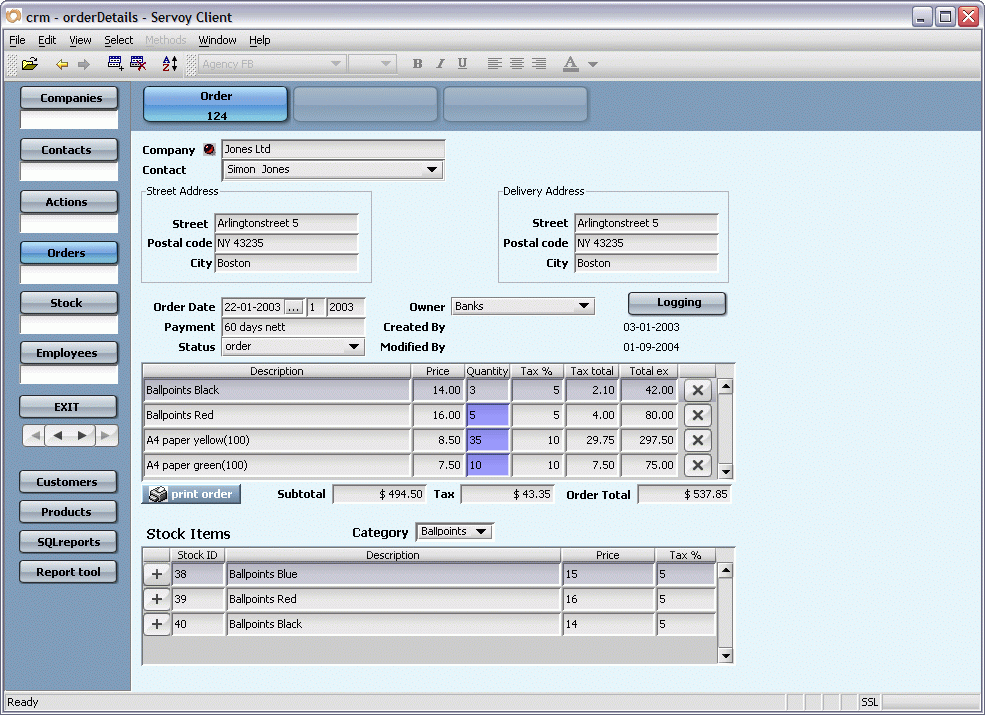The width and height of the screenshot is (985, 715).
Task: Click the red icon beside Company
Action: tap(209, 150)
